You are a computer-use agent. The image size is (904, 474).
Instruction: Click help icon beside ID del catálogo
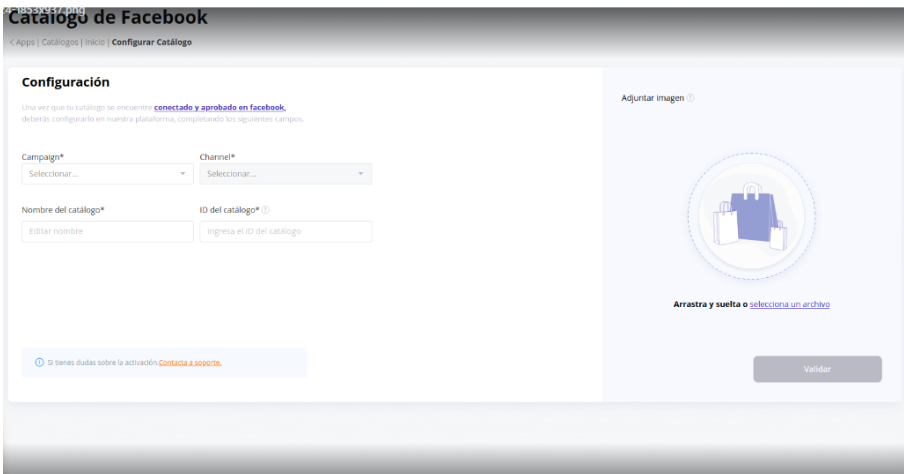click(266, 210)
